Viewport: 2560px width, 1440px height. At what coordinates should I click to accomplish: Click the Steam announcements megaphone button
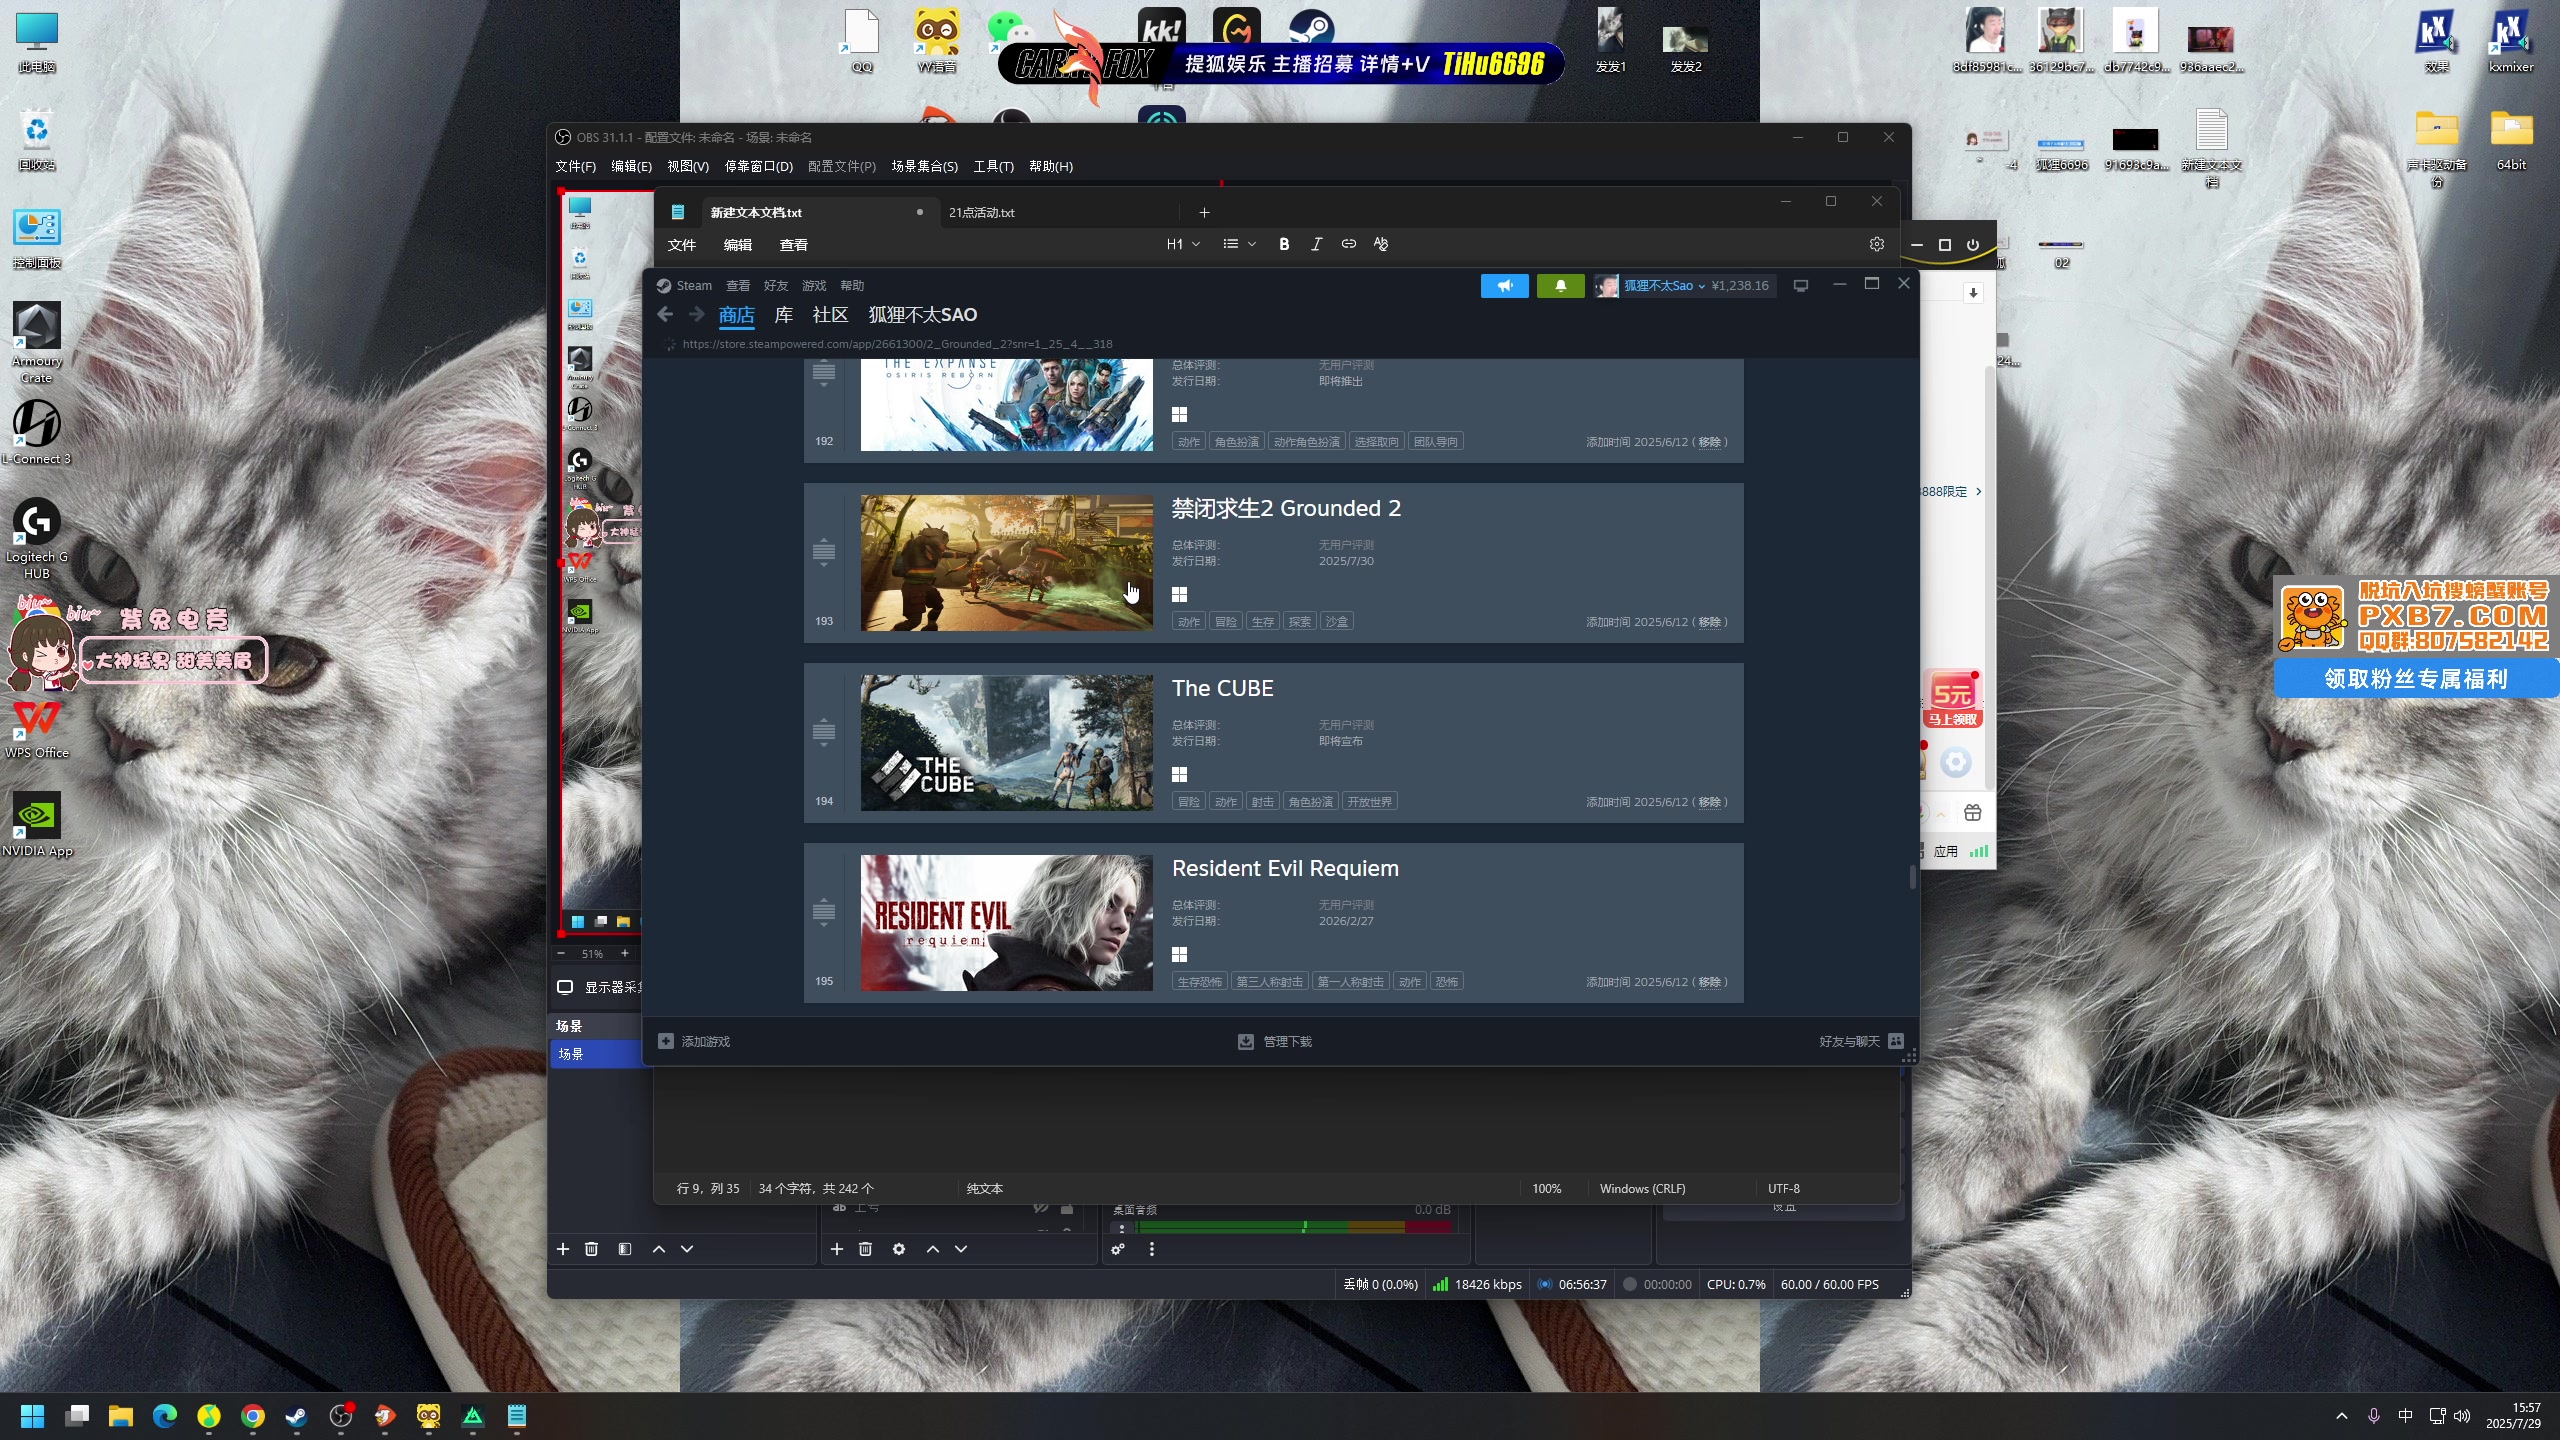[x=1504, y=286]
